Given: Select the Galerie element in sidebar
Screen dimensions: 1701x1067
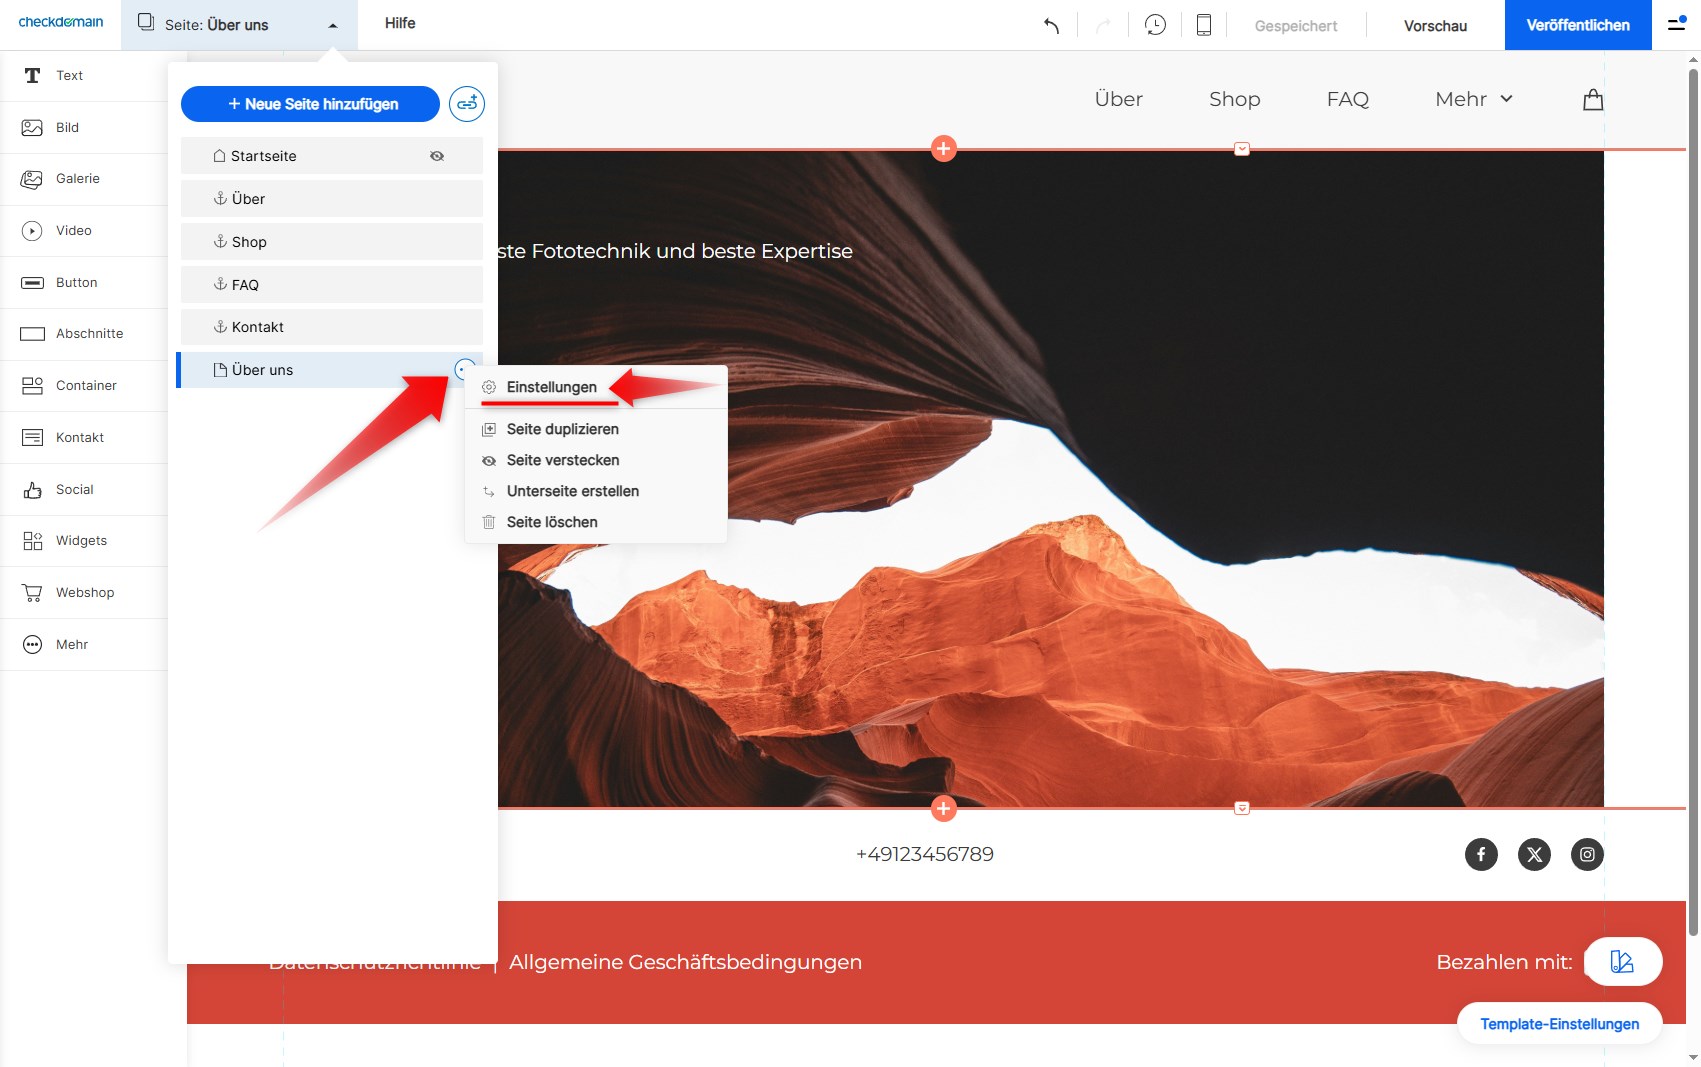Looking at the screenshot, I should (x=78, y=179).
